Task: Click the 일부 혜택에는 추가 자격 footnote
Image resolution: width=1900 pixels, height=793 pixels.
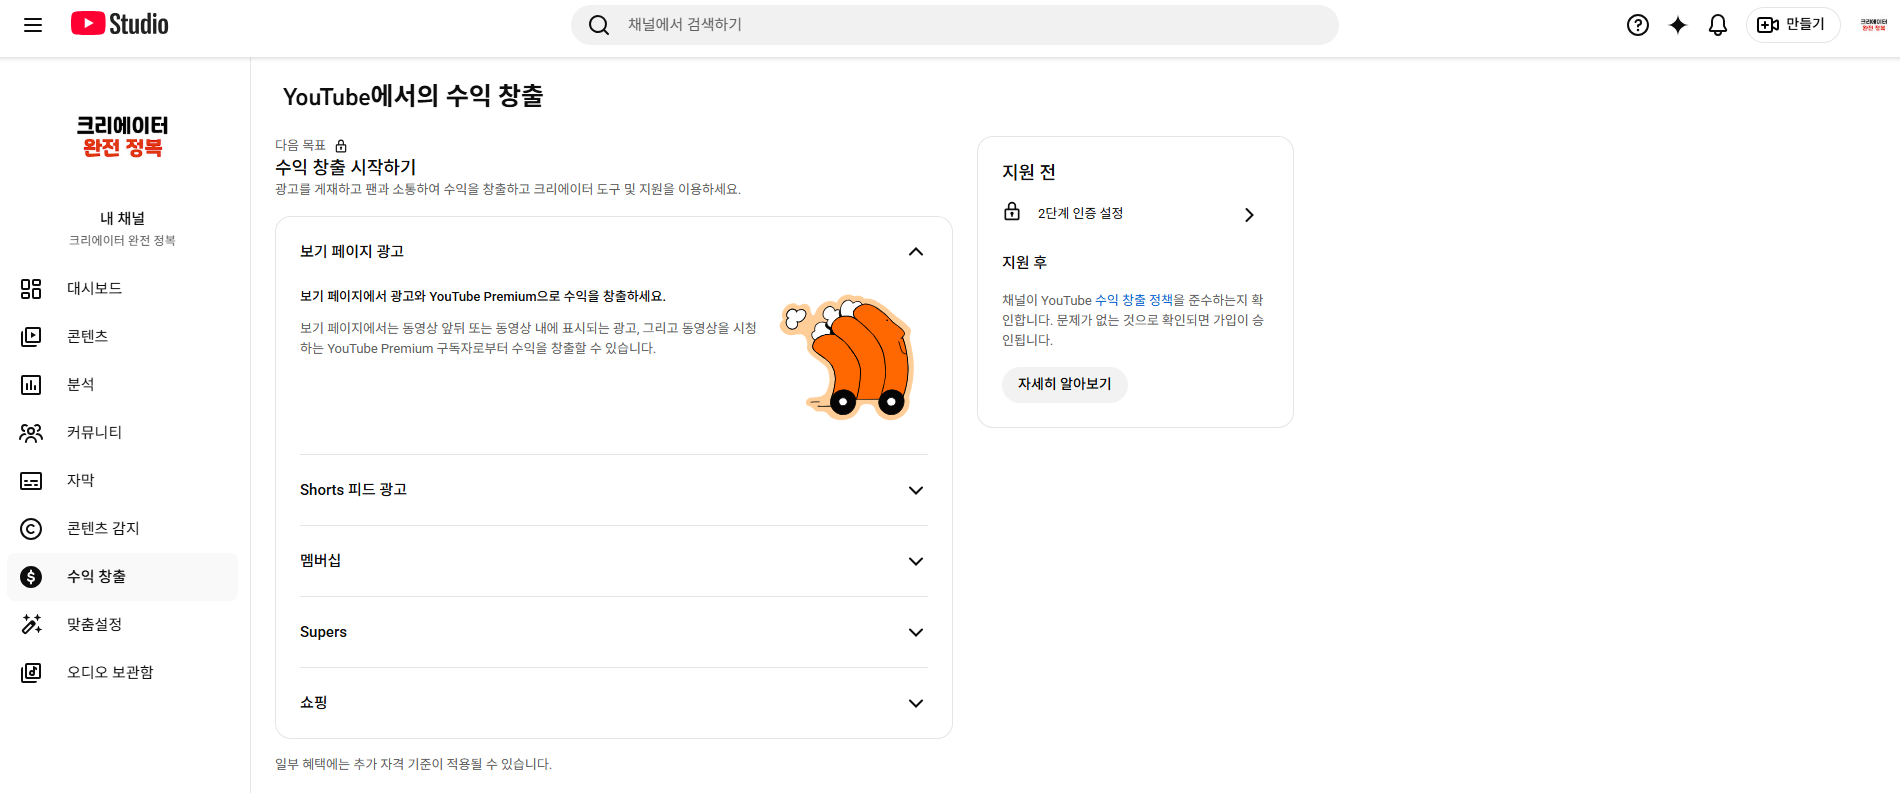Action: 413,764
